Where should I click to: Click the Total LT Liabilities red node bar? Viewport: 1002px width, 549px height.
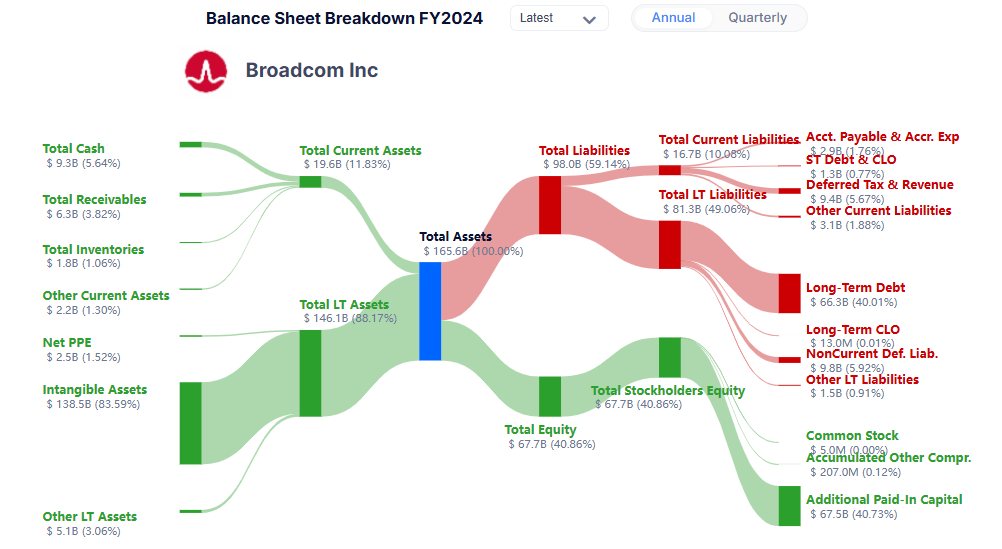click(670, 245)
